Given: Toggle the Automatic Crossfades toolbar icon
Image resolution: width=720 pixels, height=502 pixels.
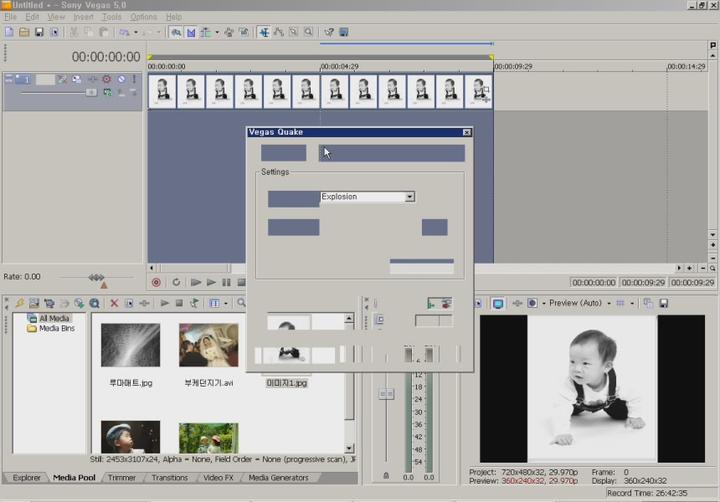Looking at the screenshot, I should (191, 32).
